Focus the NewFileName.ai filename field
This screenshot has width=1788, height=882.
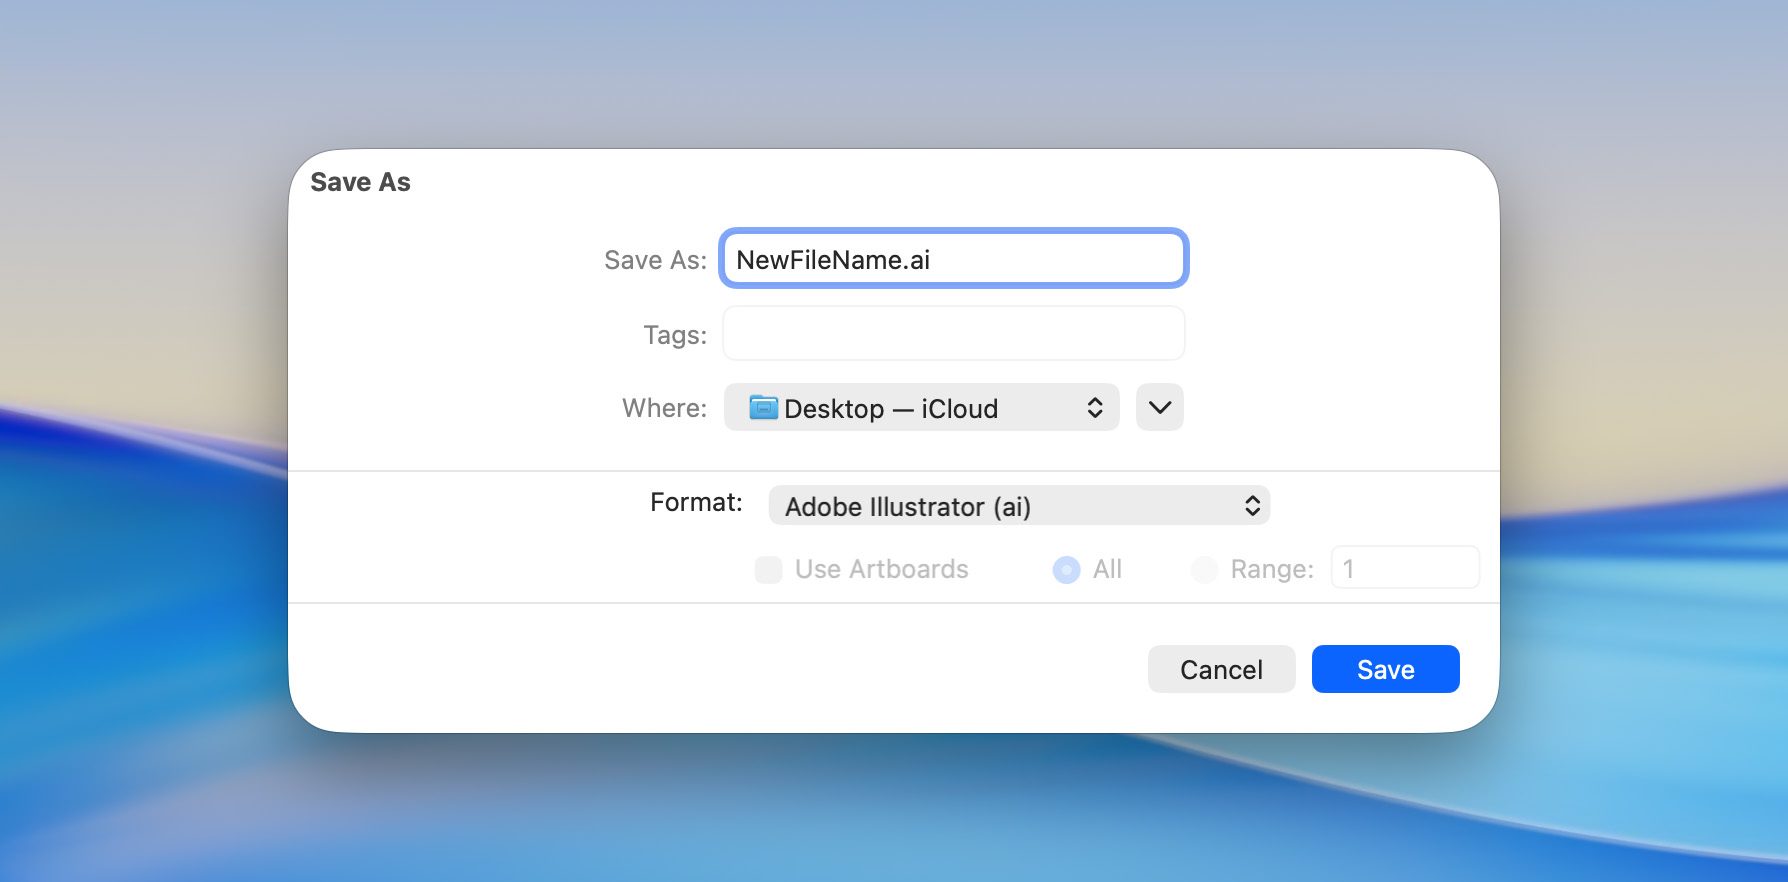tap(953, 260)
